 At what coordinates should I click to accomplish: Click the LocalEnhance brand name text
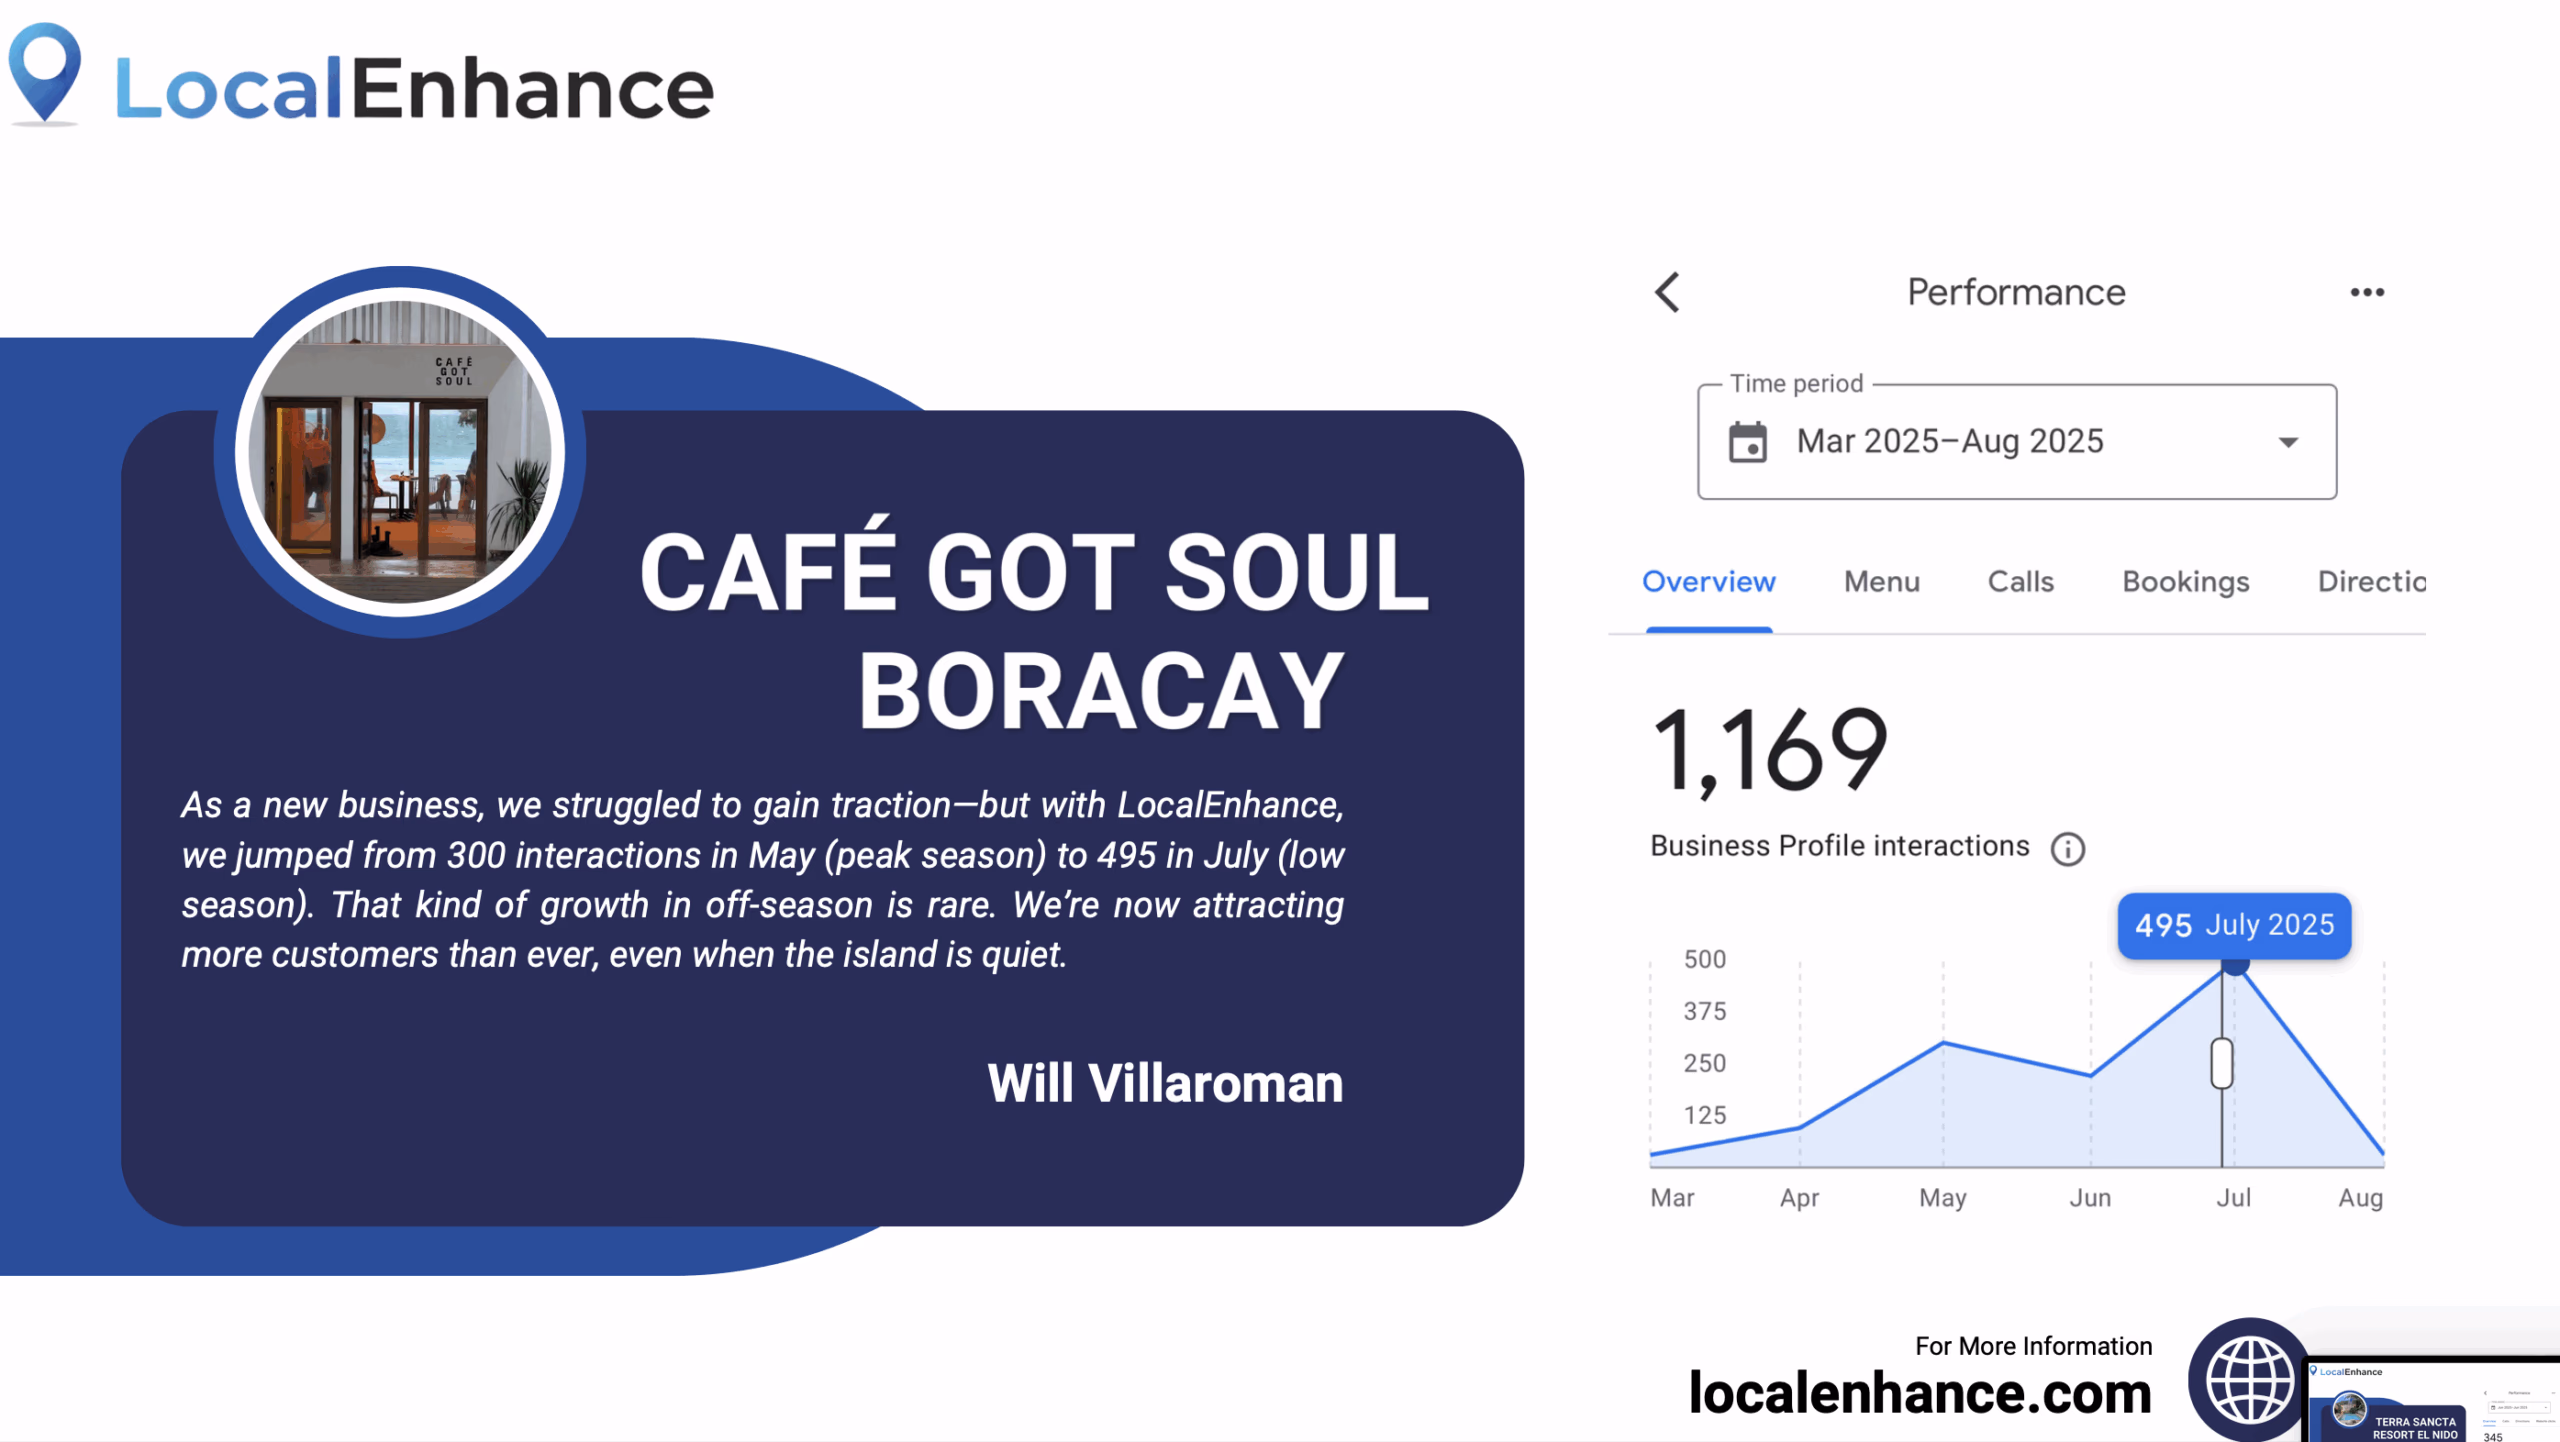point(414,89)
